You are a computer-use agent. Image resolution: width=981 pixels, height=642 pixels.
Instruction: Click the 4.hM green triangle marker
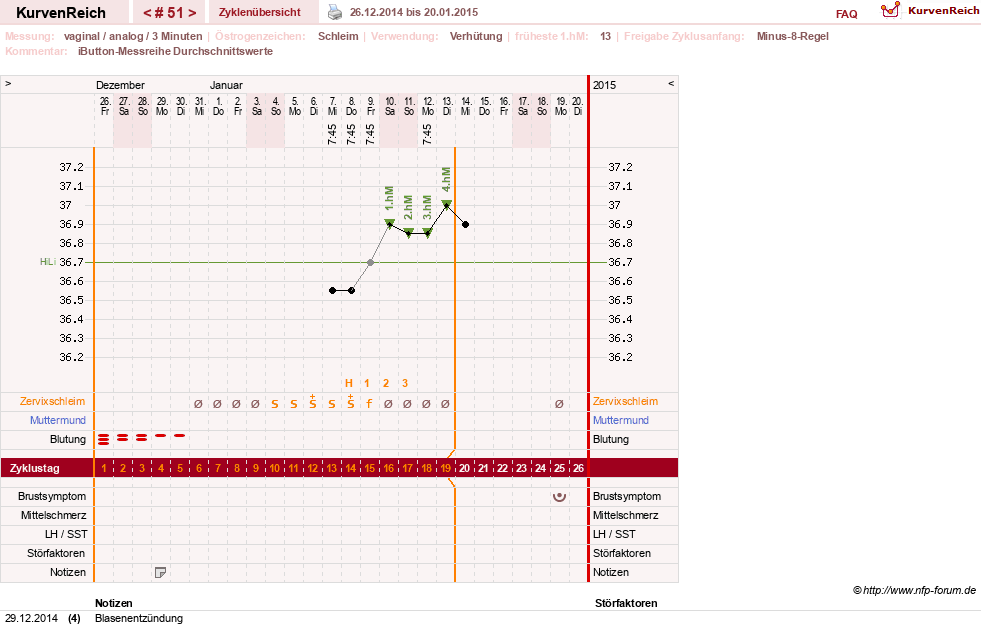pyautogui.click(x=447, y=204)
